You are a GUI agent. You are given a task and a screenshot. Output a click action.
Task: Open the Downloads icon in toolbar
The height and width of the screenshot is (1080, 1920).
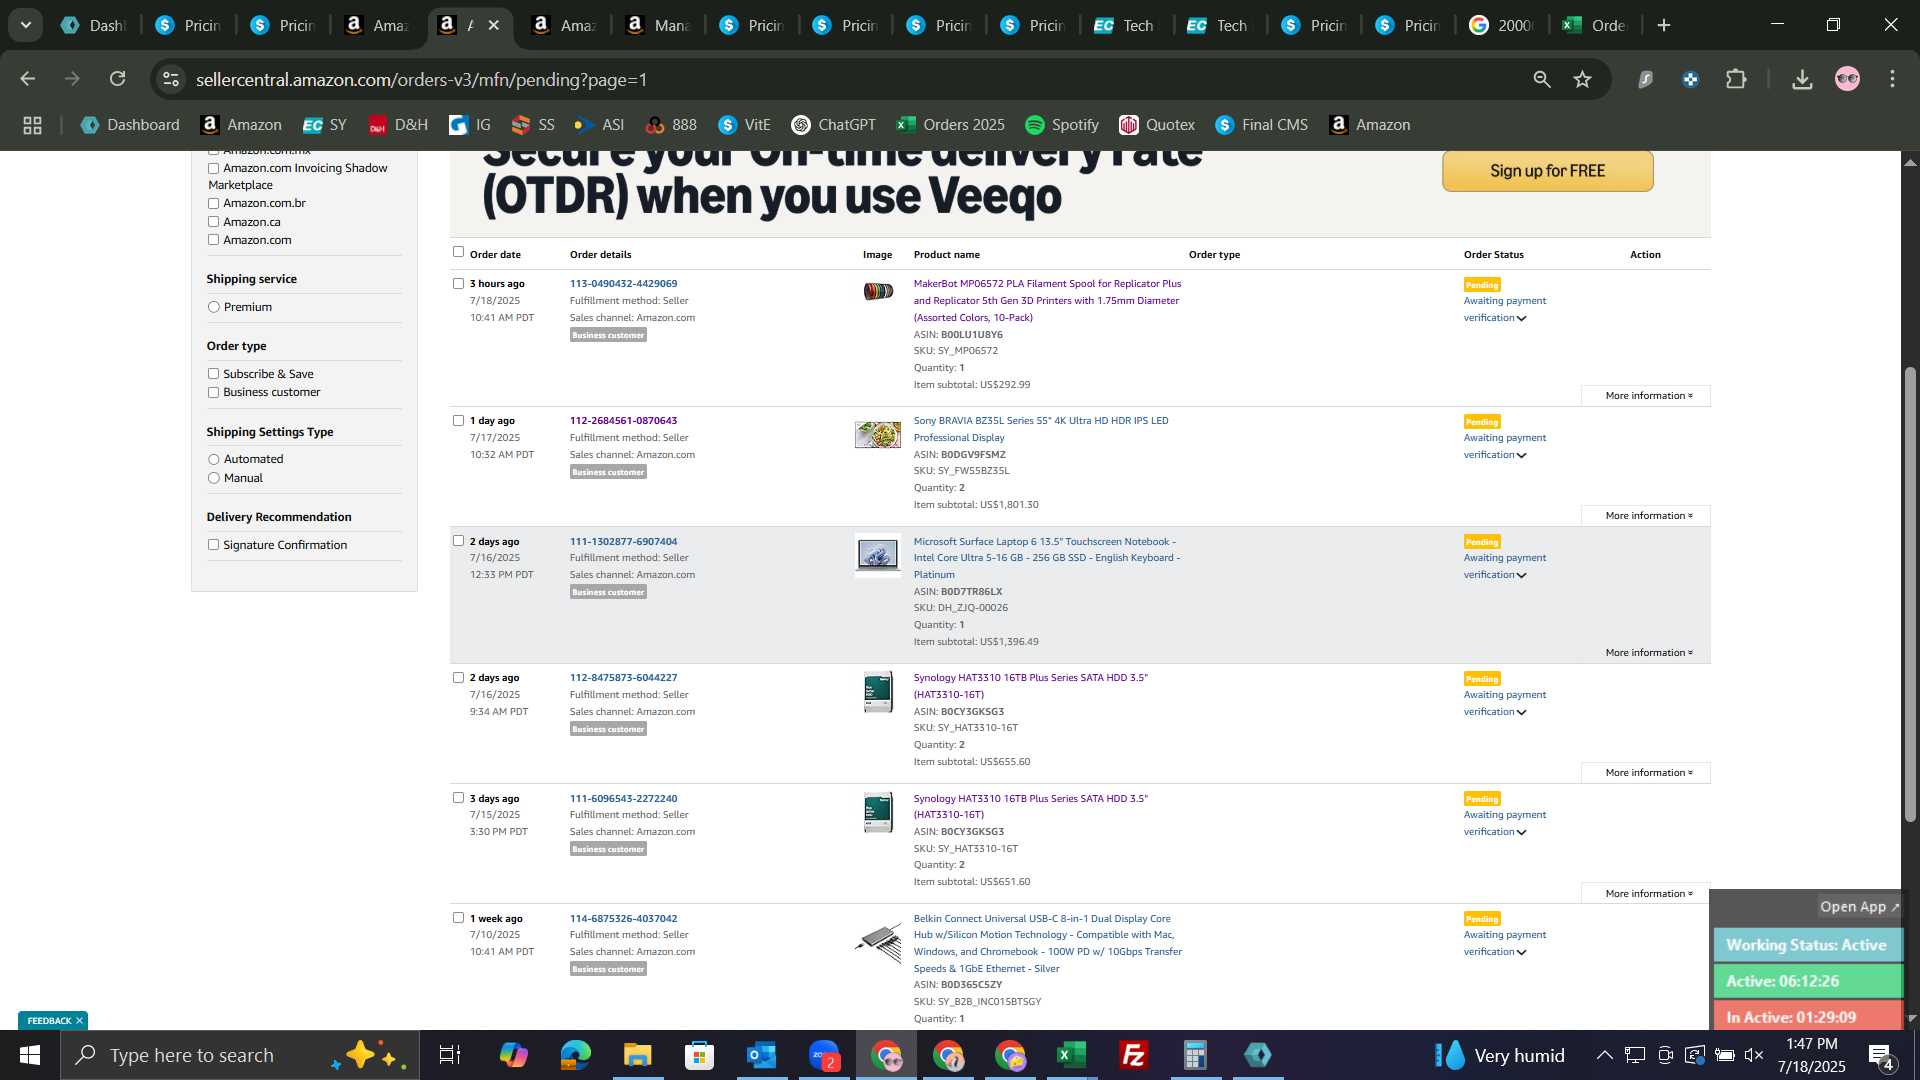pos(1802,79)
